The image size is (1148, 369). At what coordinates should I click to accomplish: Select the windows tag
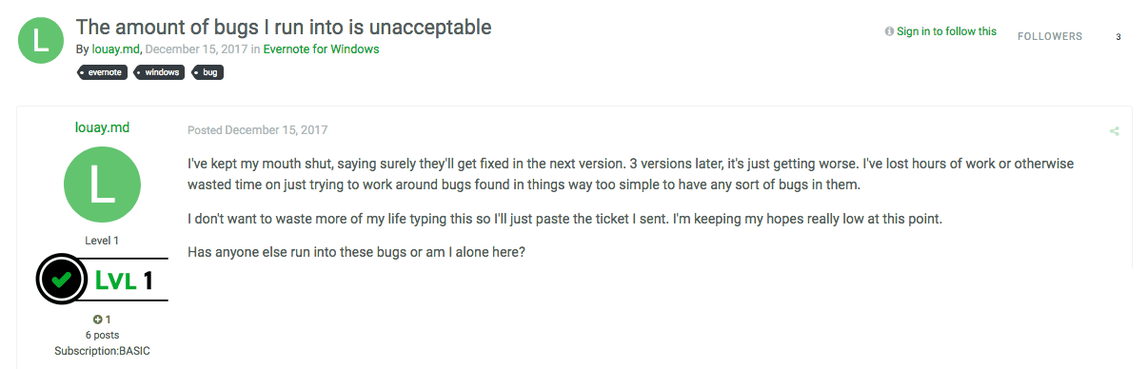pos(160,72)
